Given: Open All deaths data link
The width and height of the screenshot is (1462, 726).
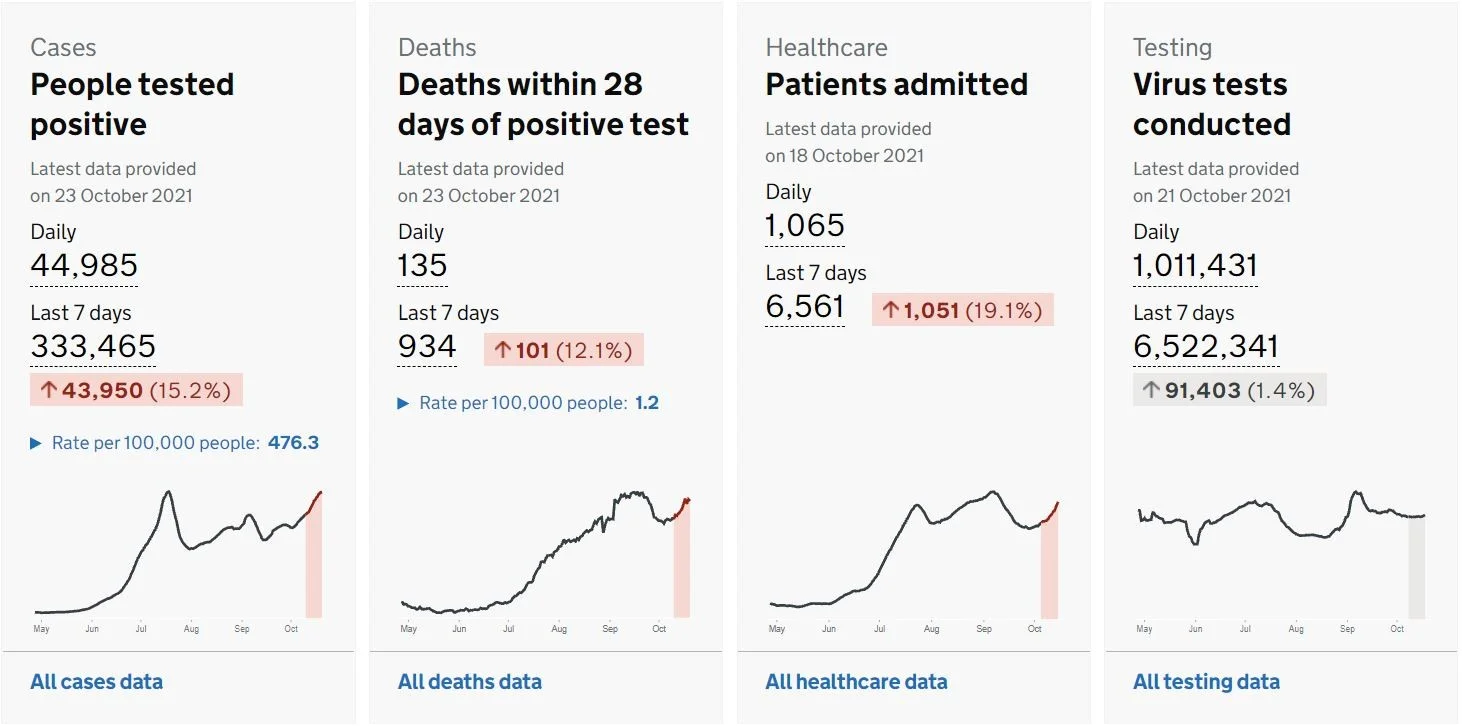Looking at the screenshot, I should 470,682.
